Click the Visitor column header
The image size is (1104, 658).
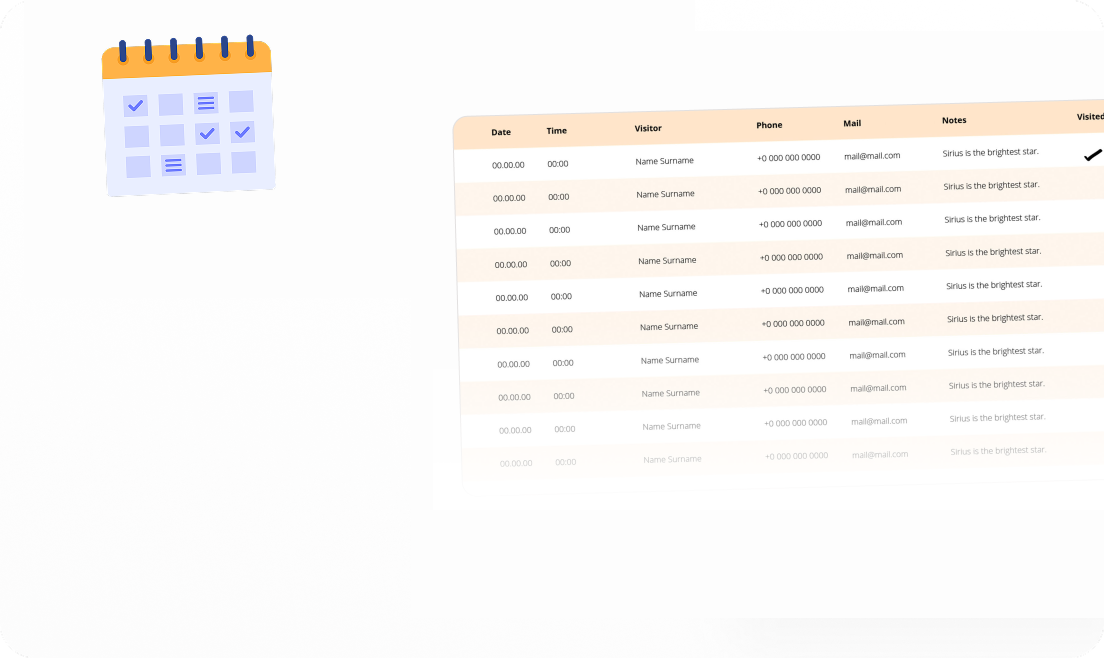pos(648,128)
